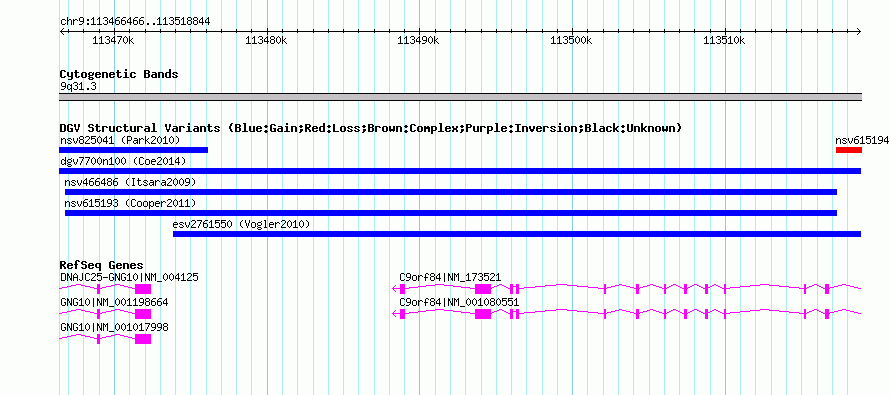Open the GNG10|NM_001017998 gene label
This screenshot has height=395, width=890.
pyautogui.click(x=114, y=327)
